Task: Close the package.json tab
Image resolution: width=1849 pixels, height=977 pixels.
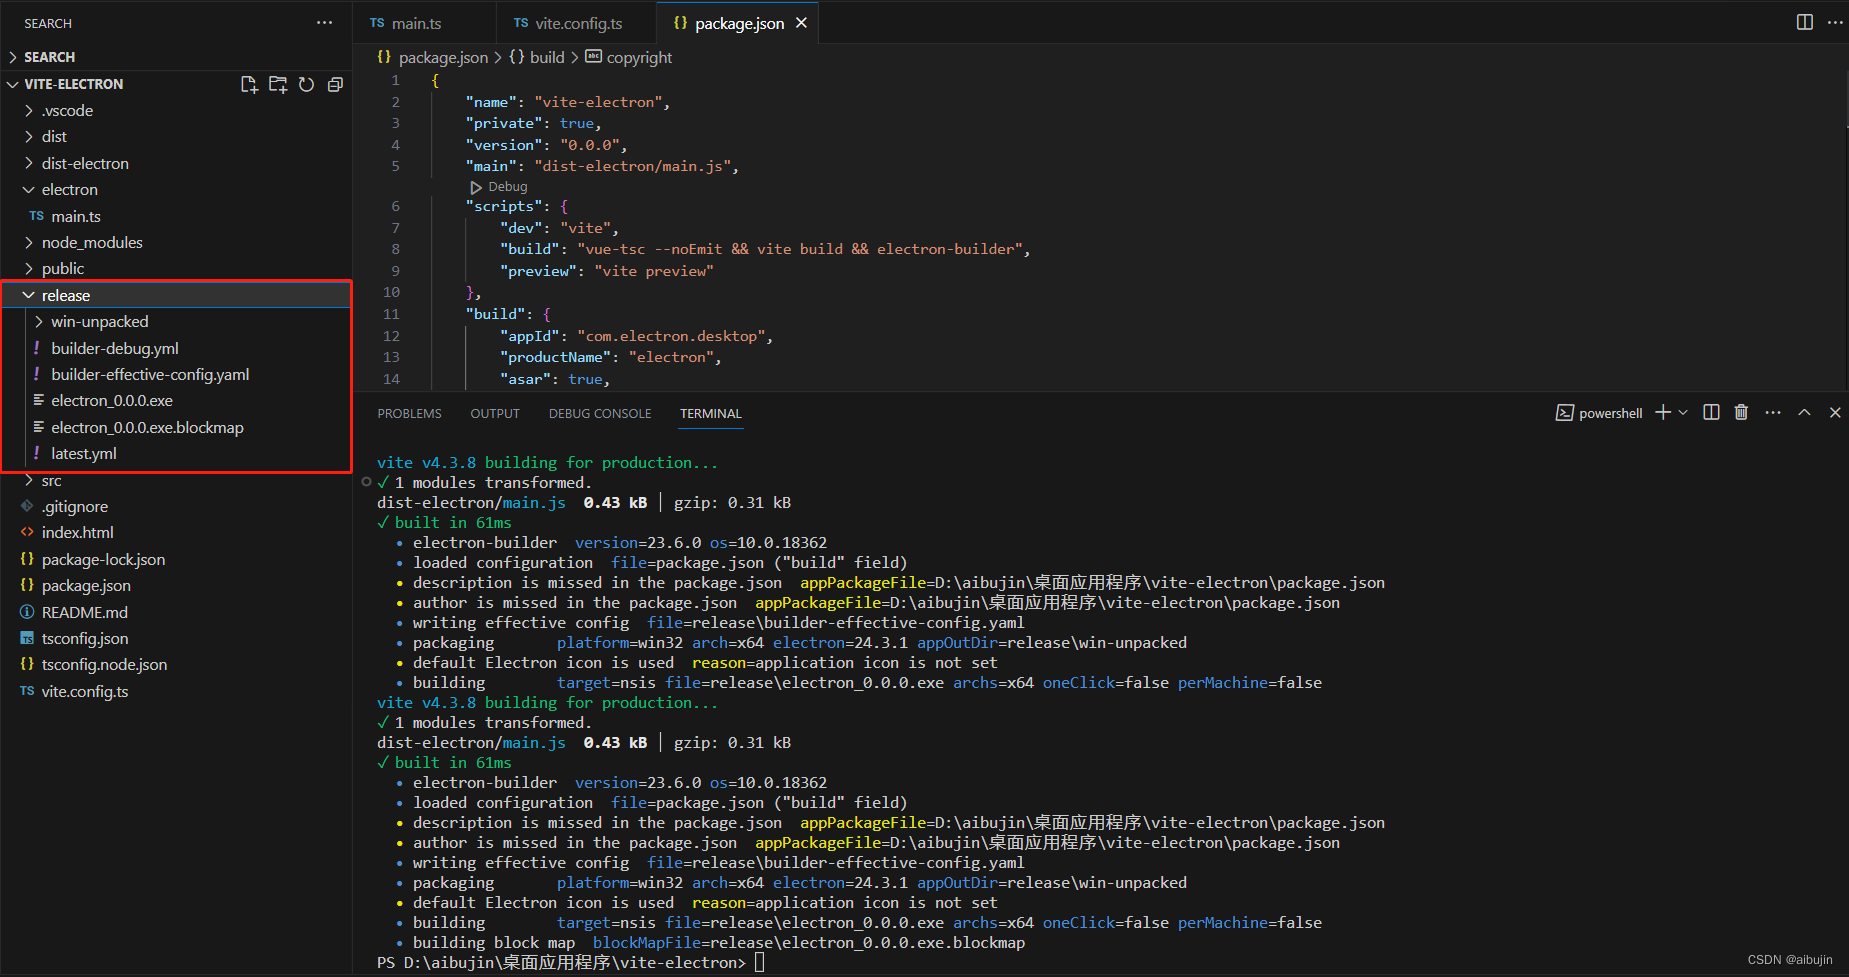Action: tap(801, 23)
